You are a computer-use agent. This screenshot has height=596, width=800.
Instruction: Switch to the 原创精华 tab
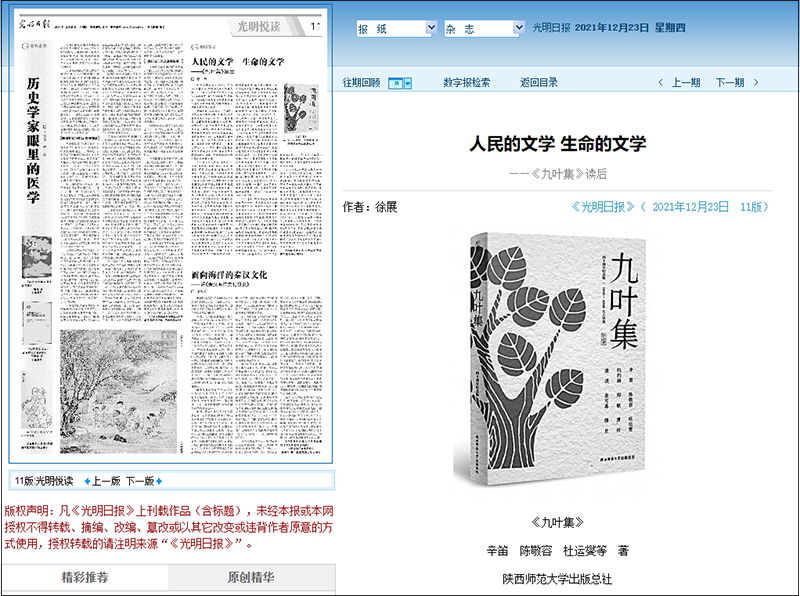pos(251,578)
